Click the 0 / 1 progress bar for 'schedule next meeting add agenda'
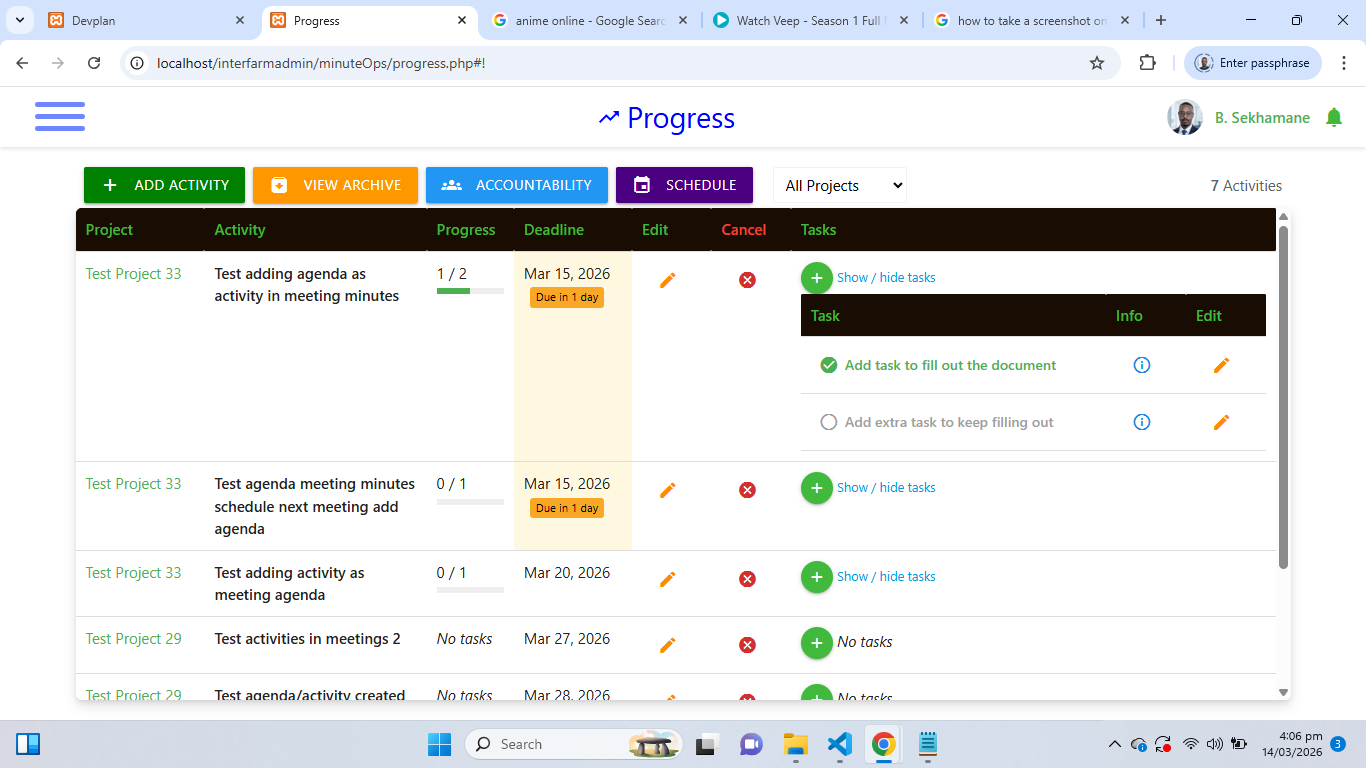The width and height of the screenshot is (1366, 768). click(470, 501)
